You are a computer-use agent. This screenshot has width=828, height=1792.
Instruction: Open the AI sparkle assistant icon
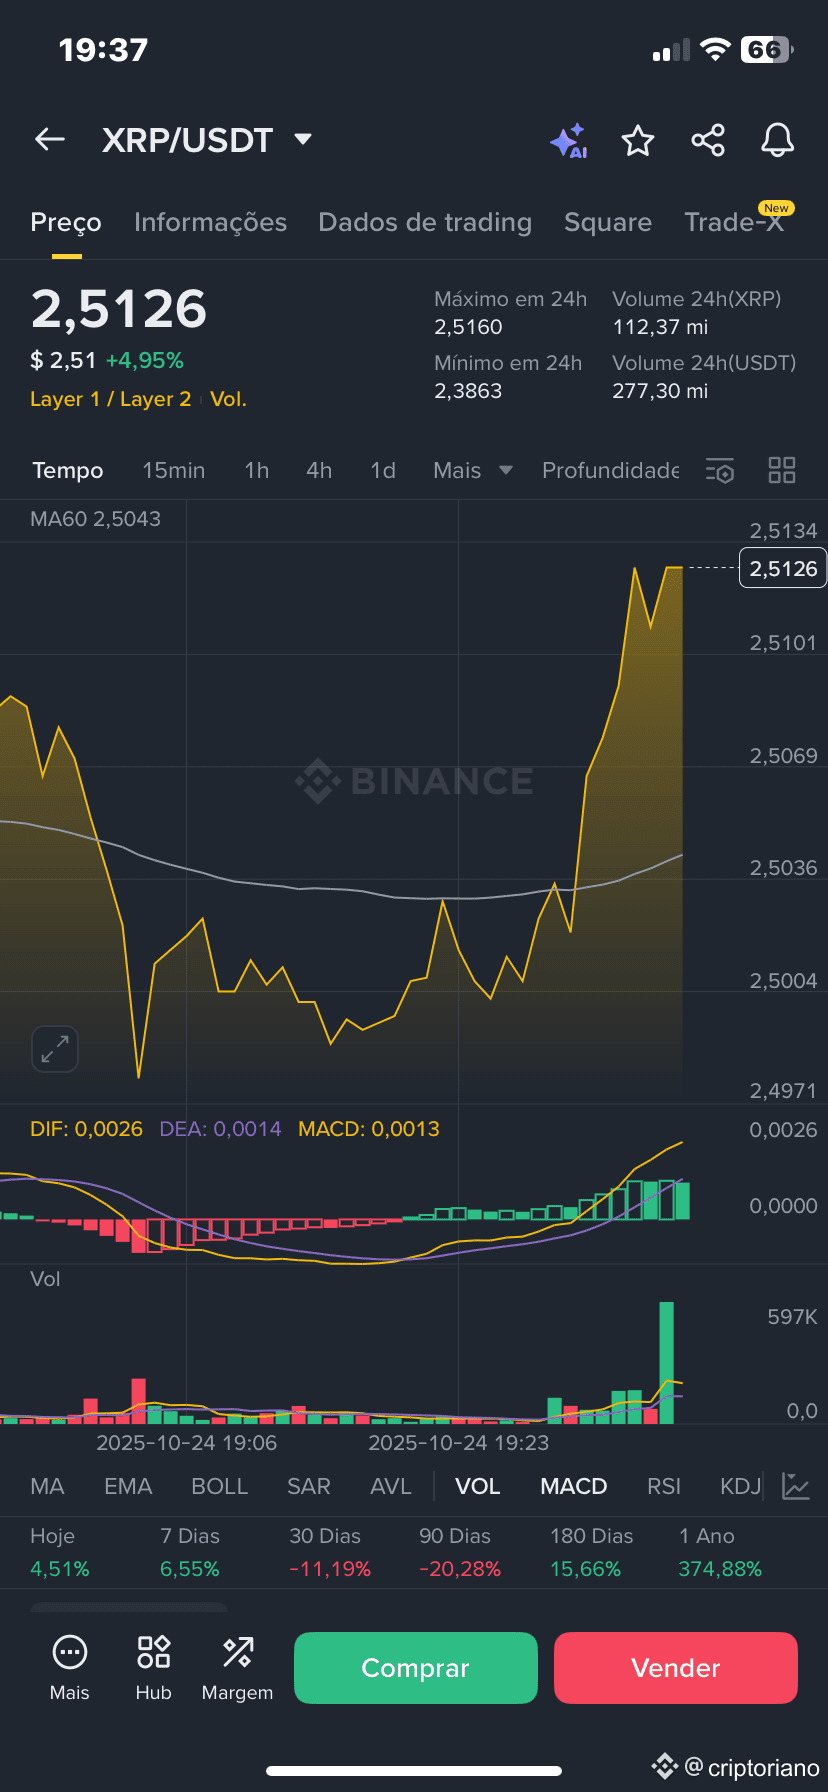coord(569,141)
